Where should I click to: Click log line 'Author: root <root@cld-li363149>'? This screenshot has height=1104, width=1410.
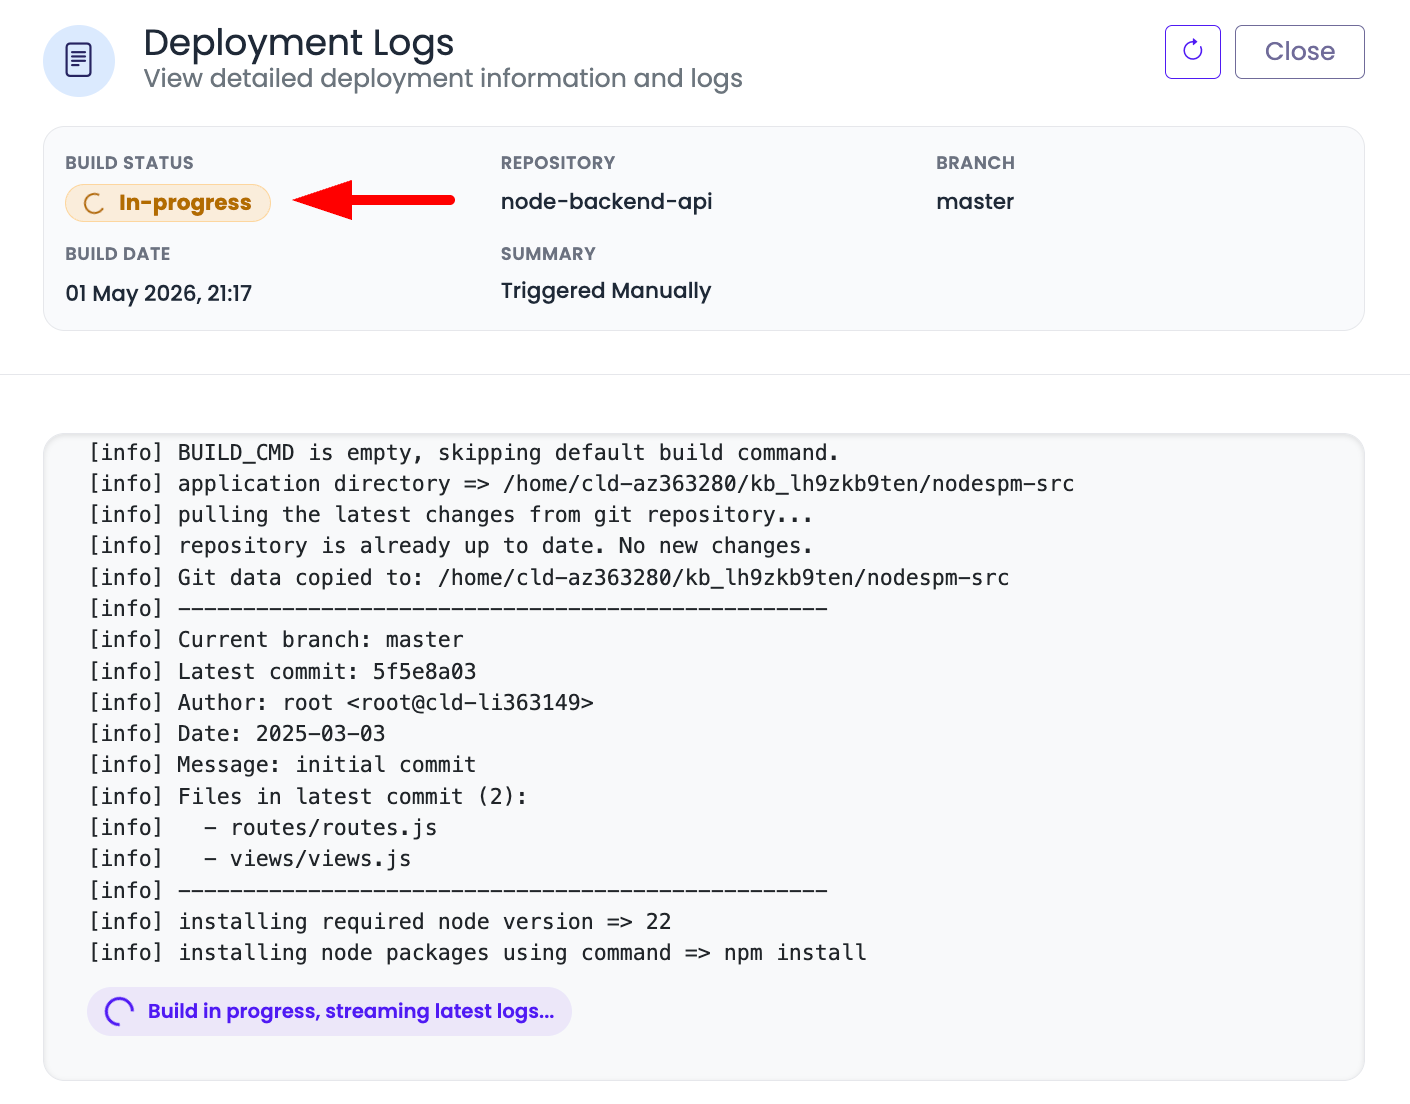(x=341, y=703)
